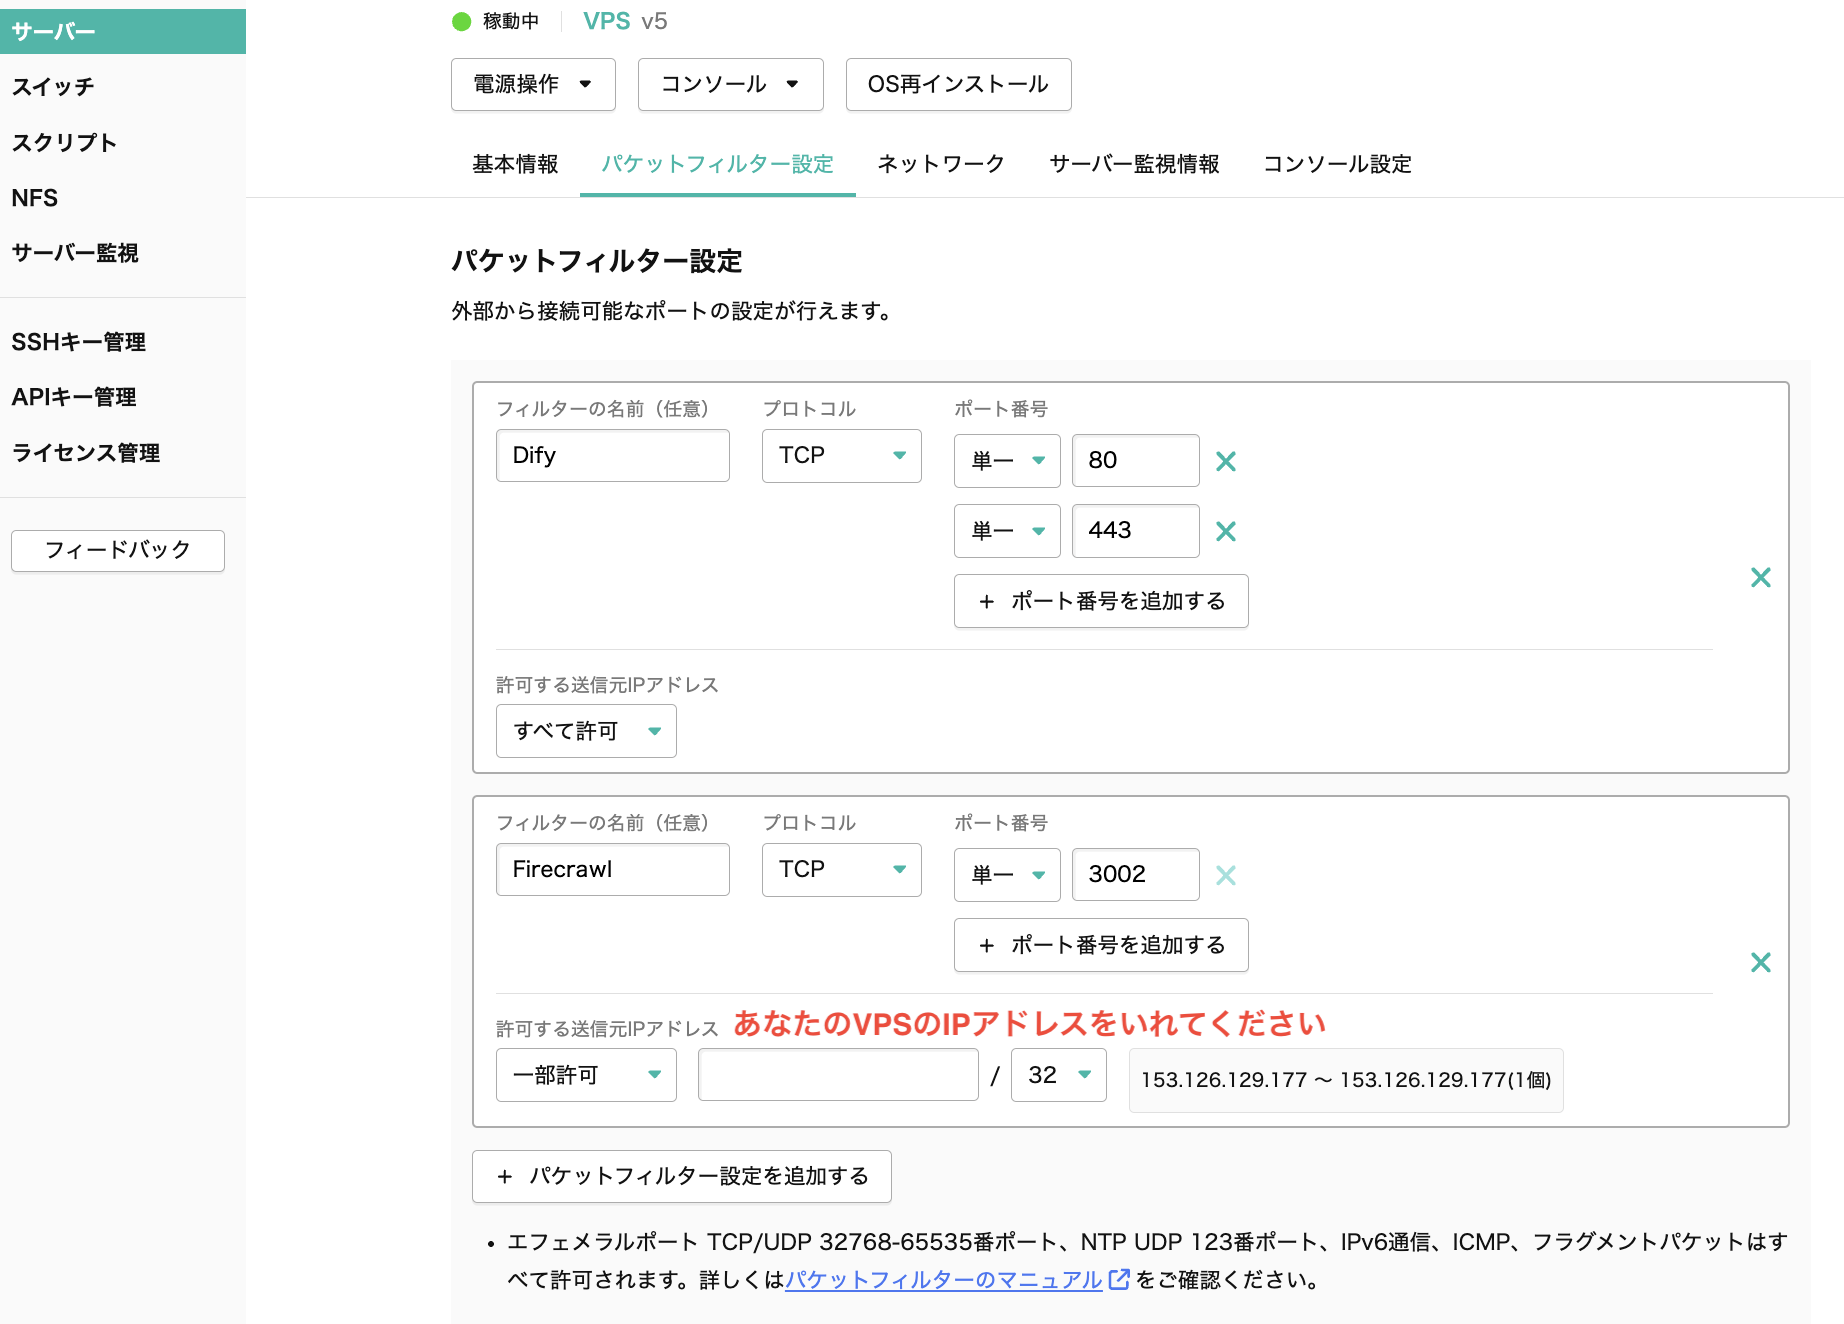Go to the サーバー監視情報 tab
The height and width of the screenshot is (1324, 1844).
1134,164
